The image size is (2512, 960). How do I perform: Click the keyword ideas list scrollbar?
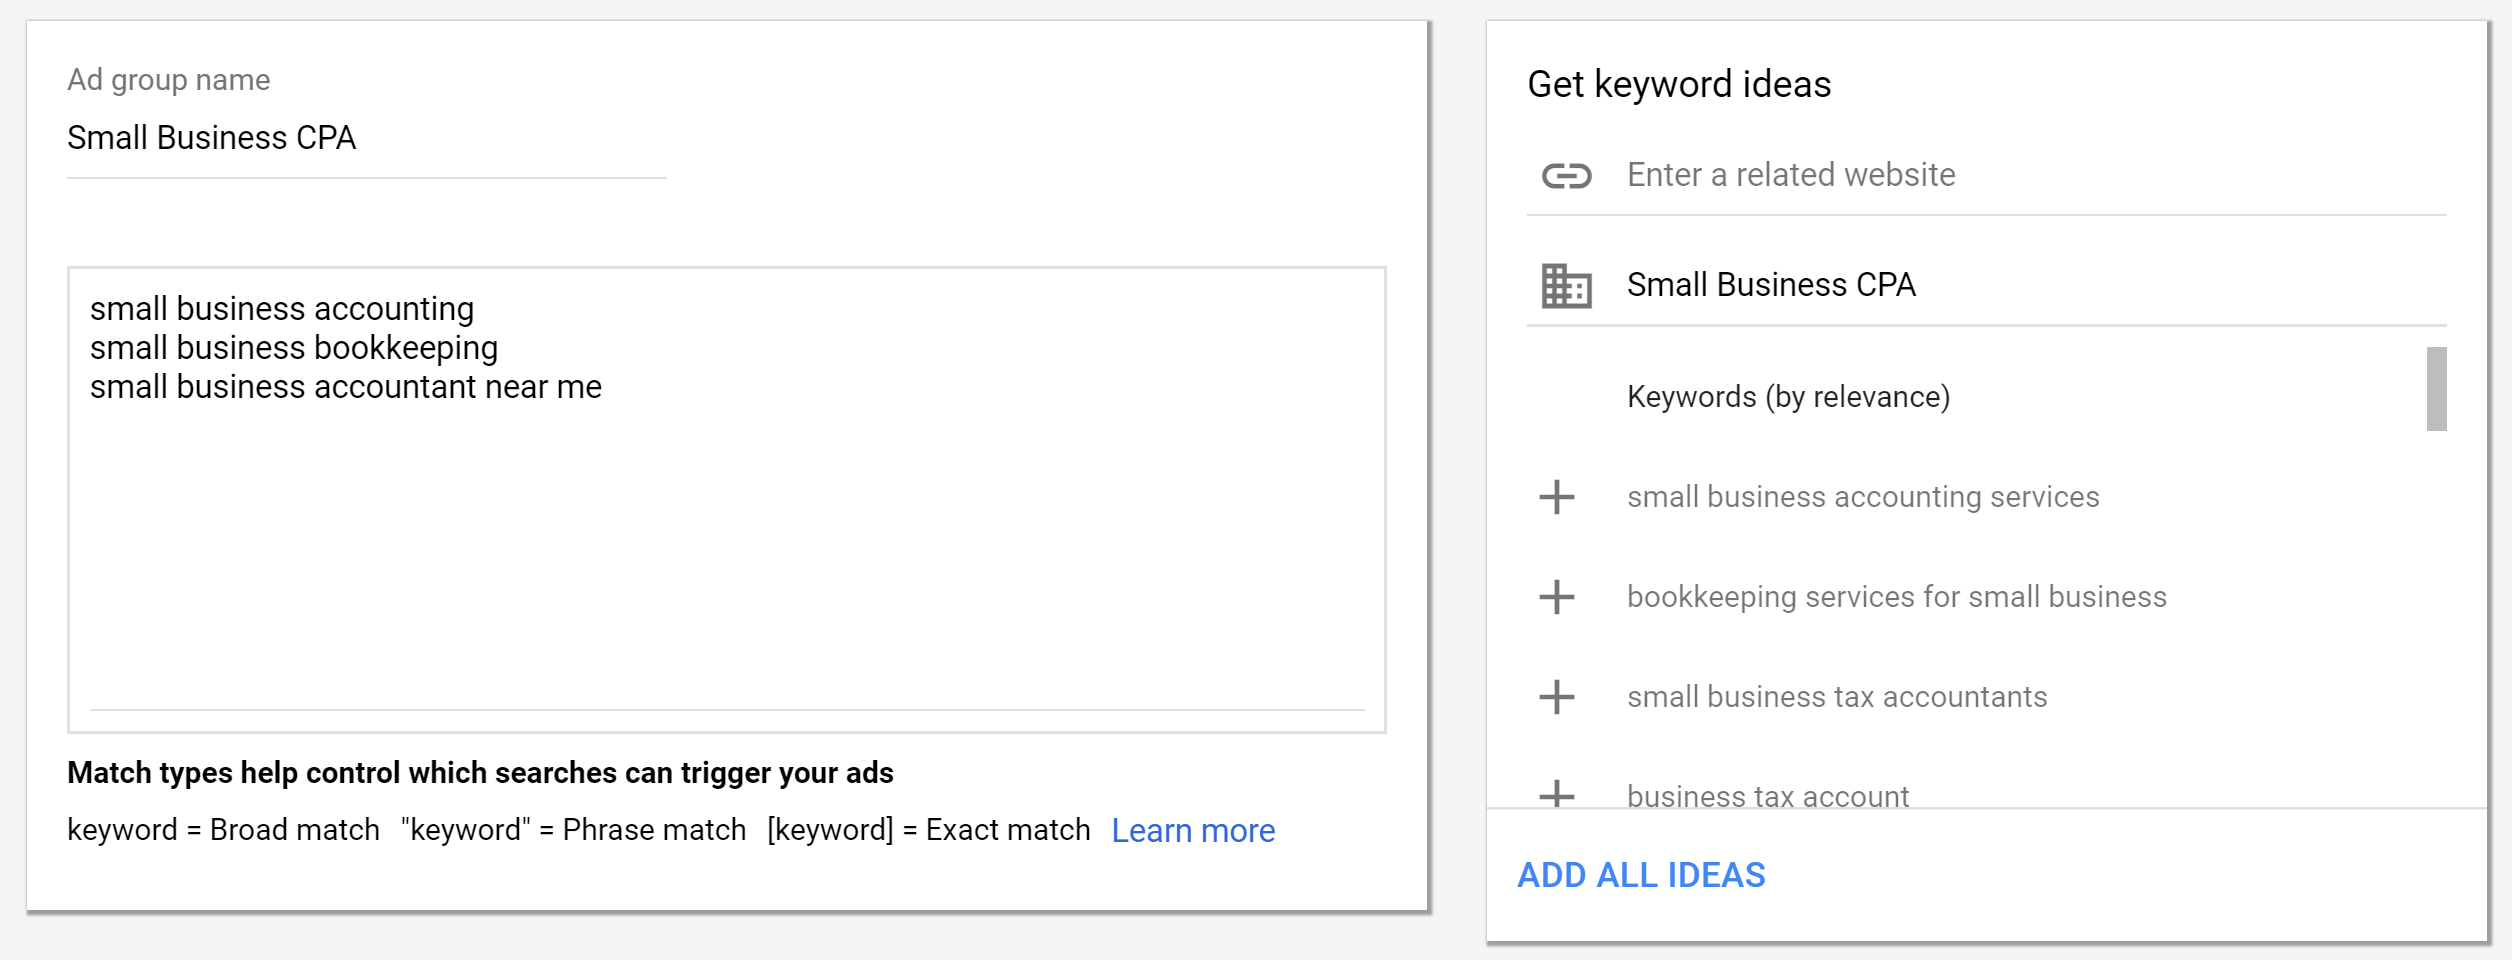2436,389
